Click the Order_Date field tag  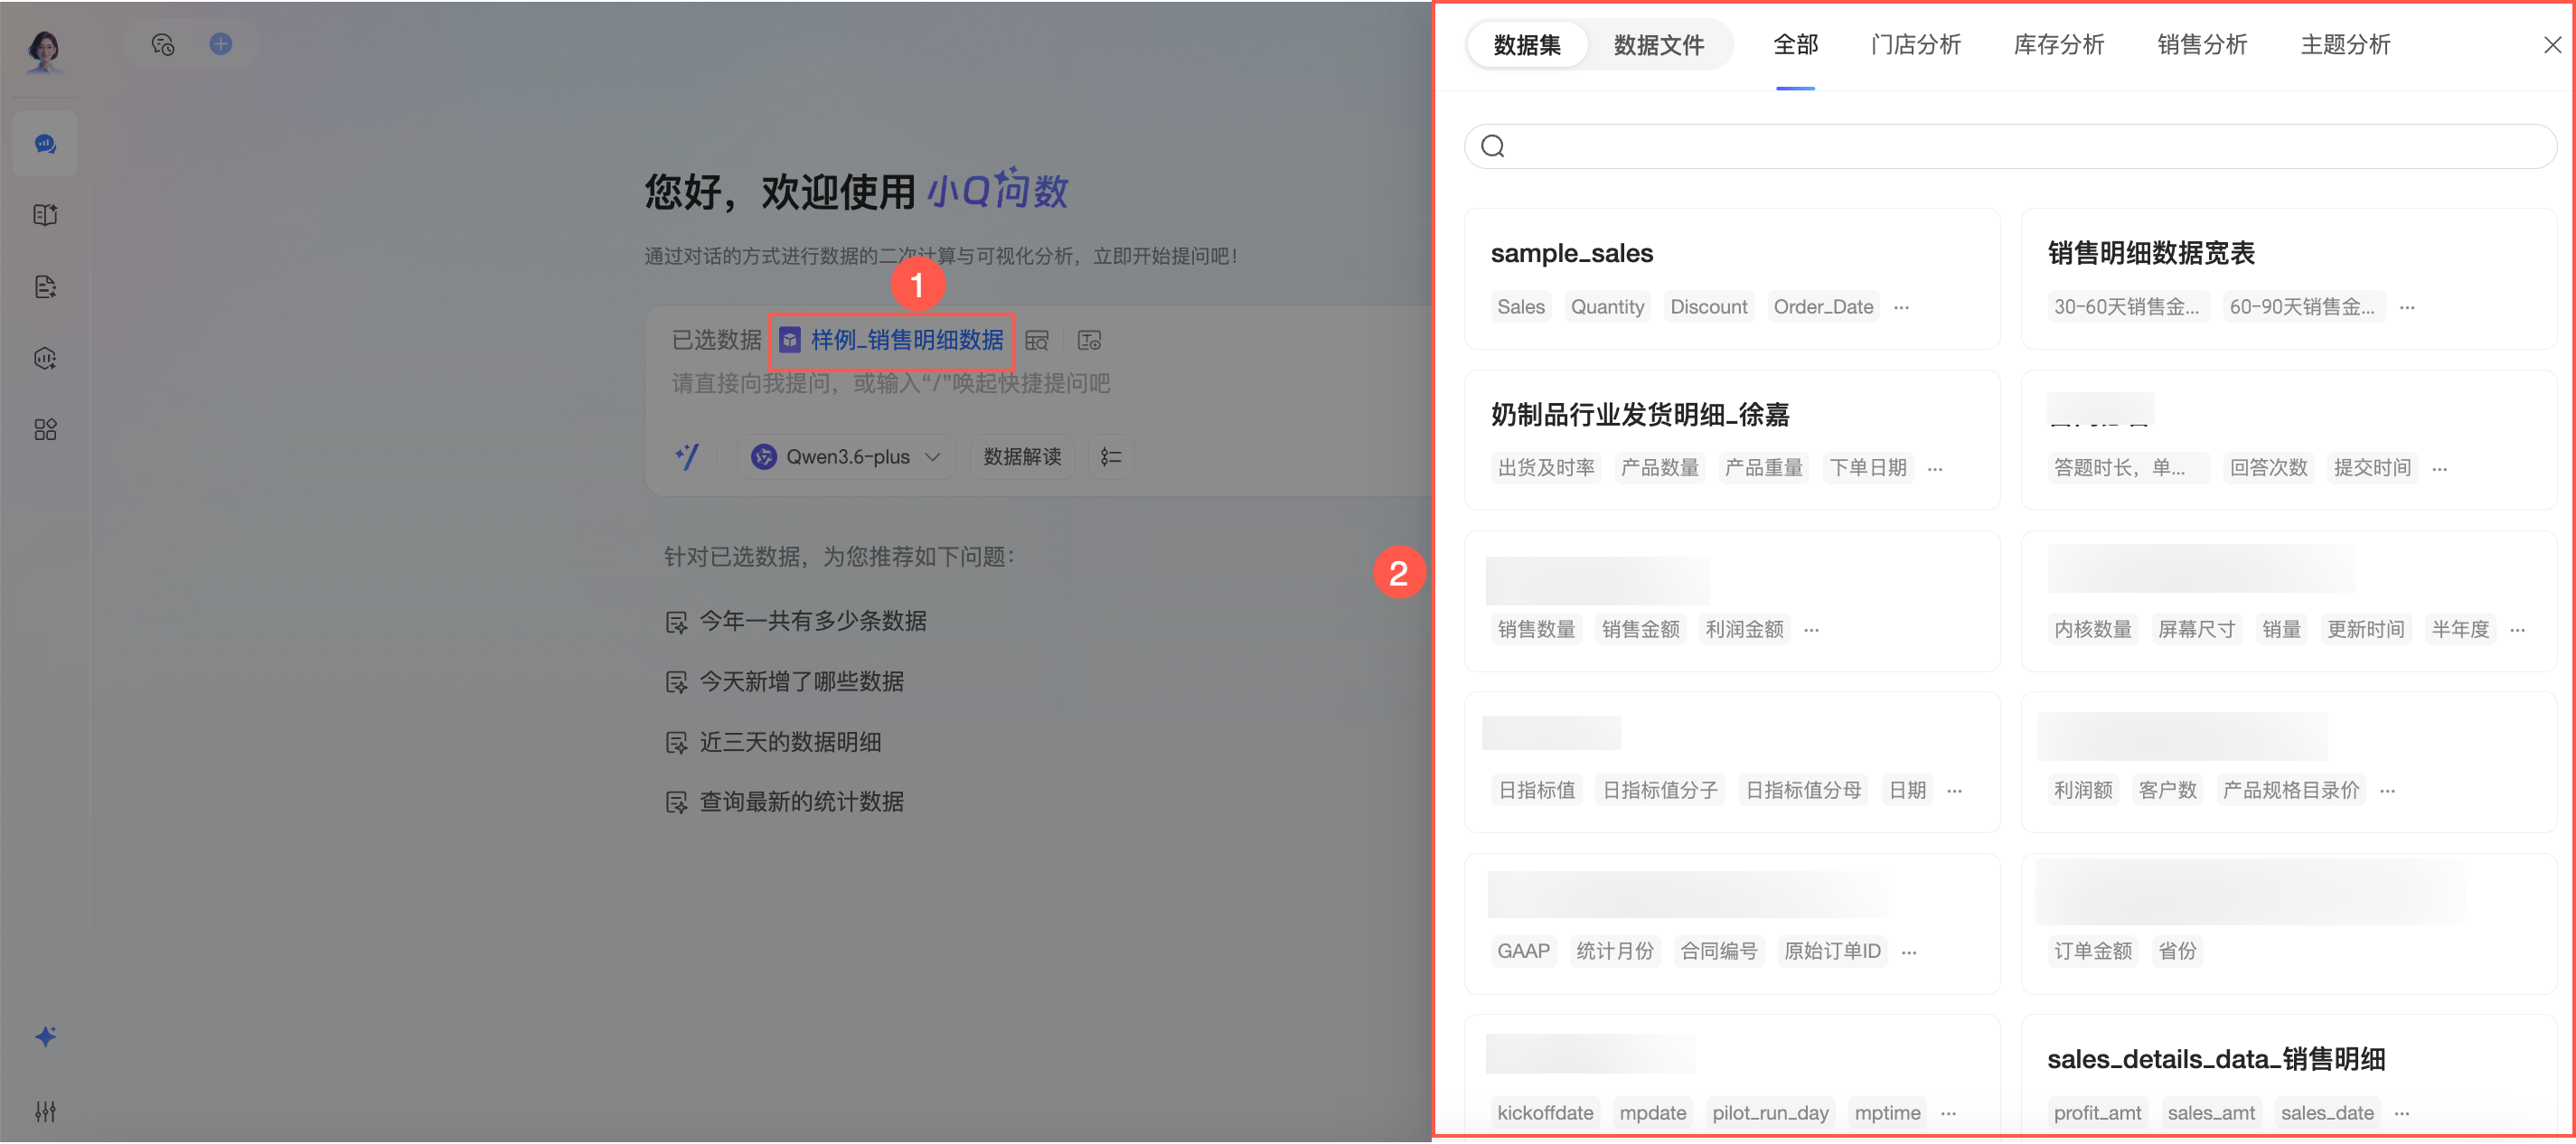coord(1822,308)
